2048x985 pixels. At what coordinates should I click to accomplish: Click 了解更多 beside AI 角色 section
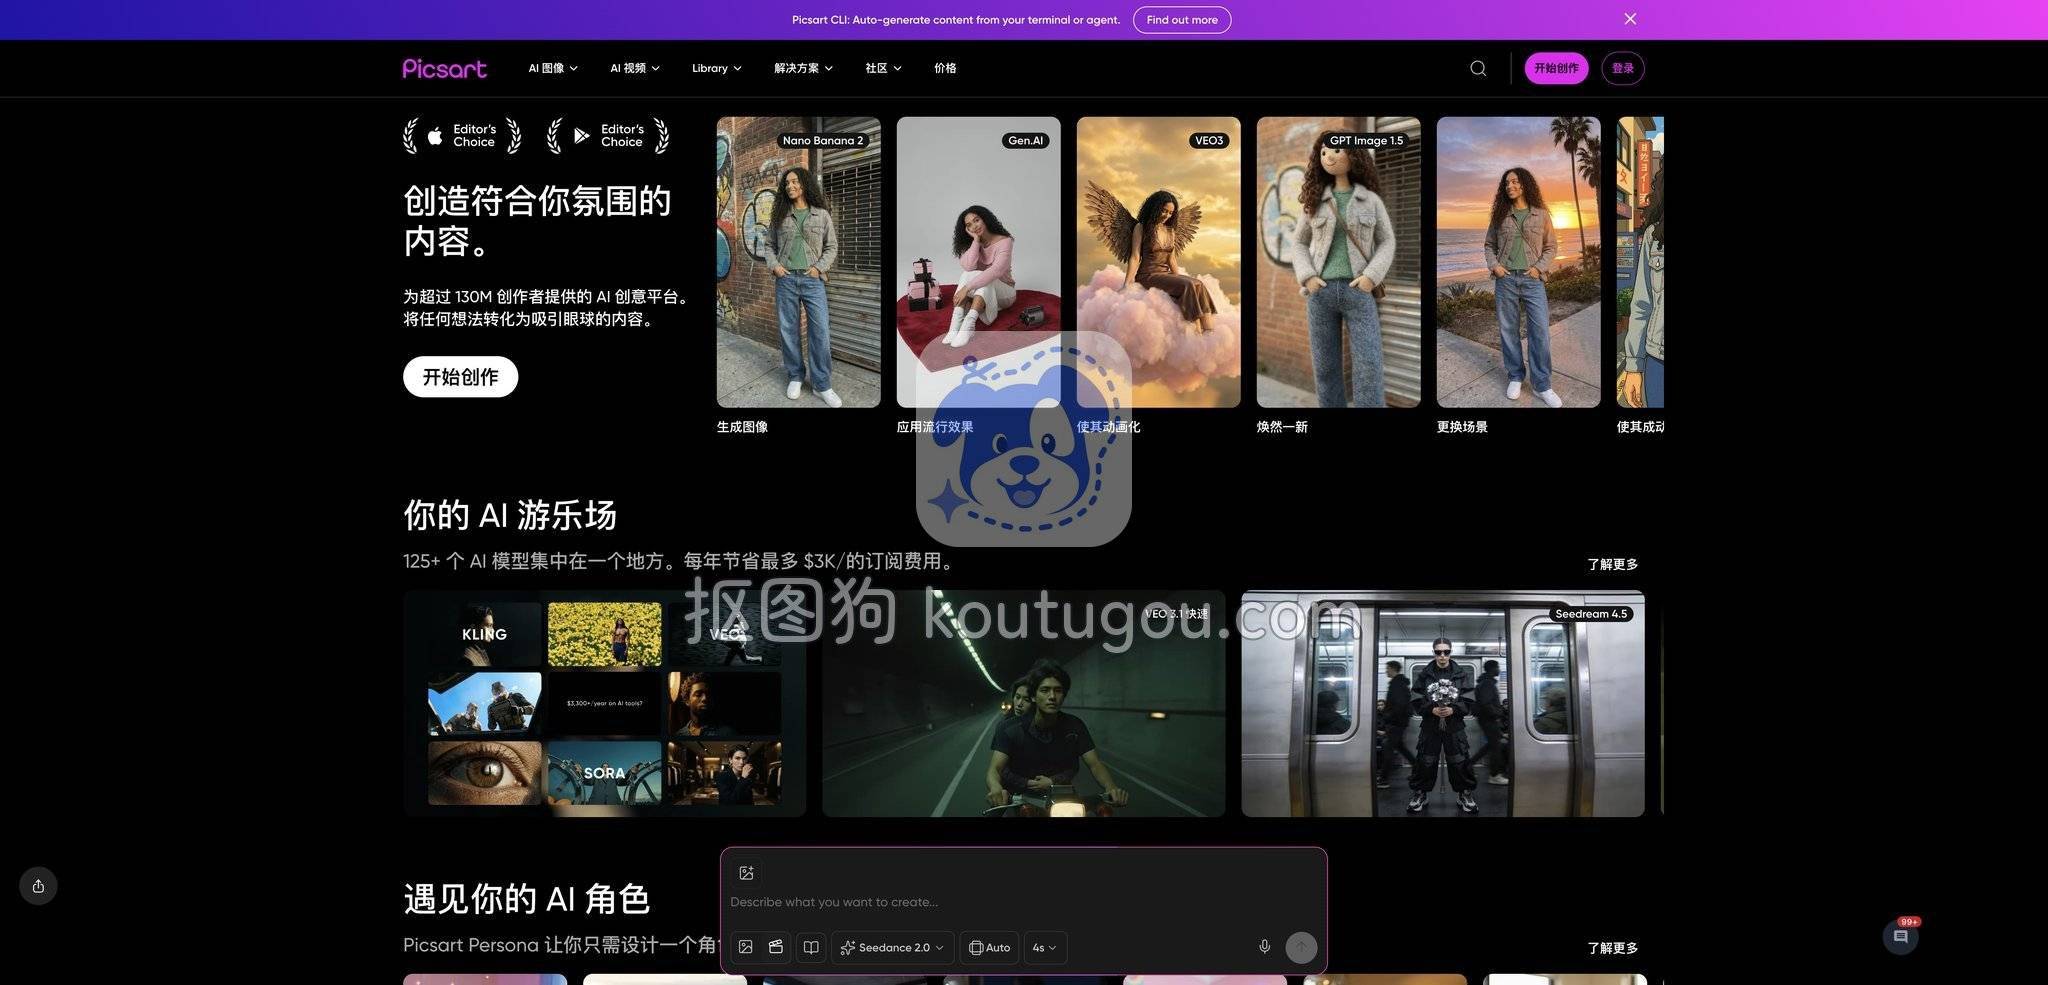click(x=1612, y=948)
